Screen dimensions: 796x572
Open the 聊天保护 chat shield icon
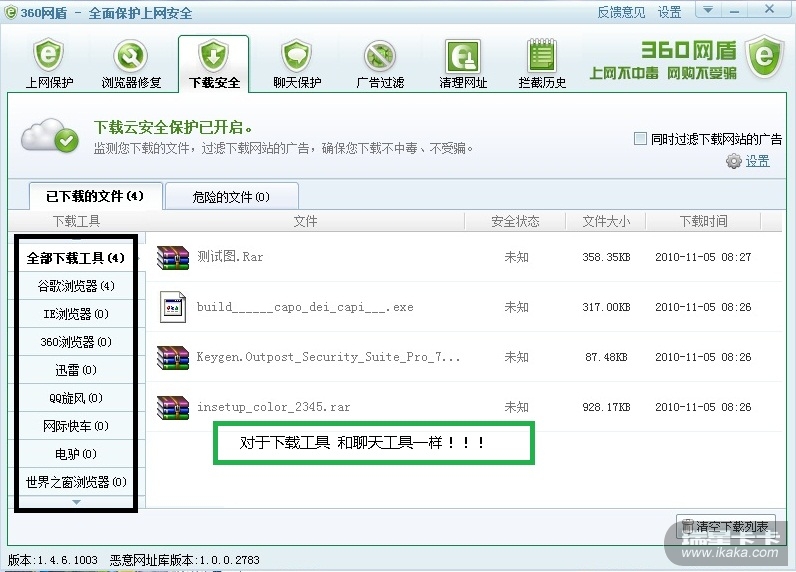coord(296,56)
